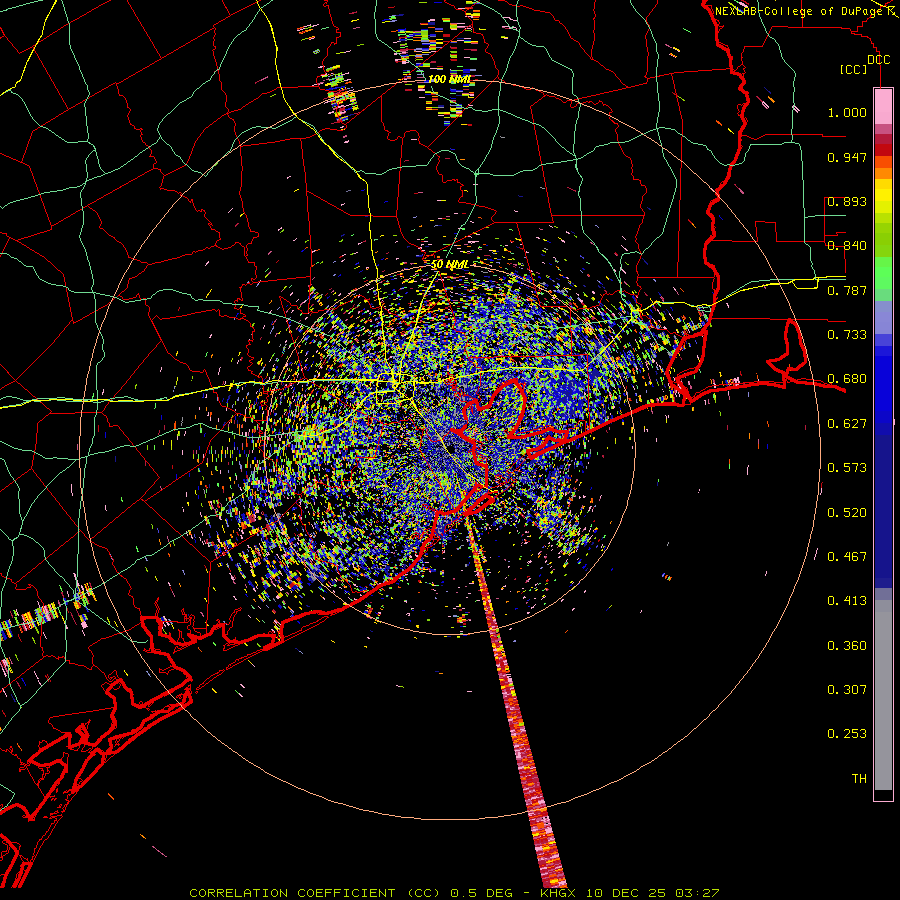Click the pink segment of the color bar
This screenshot has height=900, width=900.
coord(883,106)
